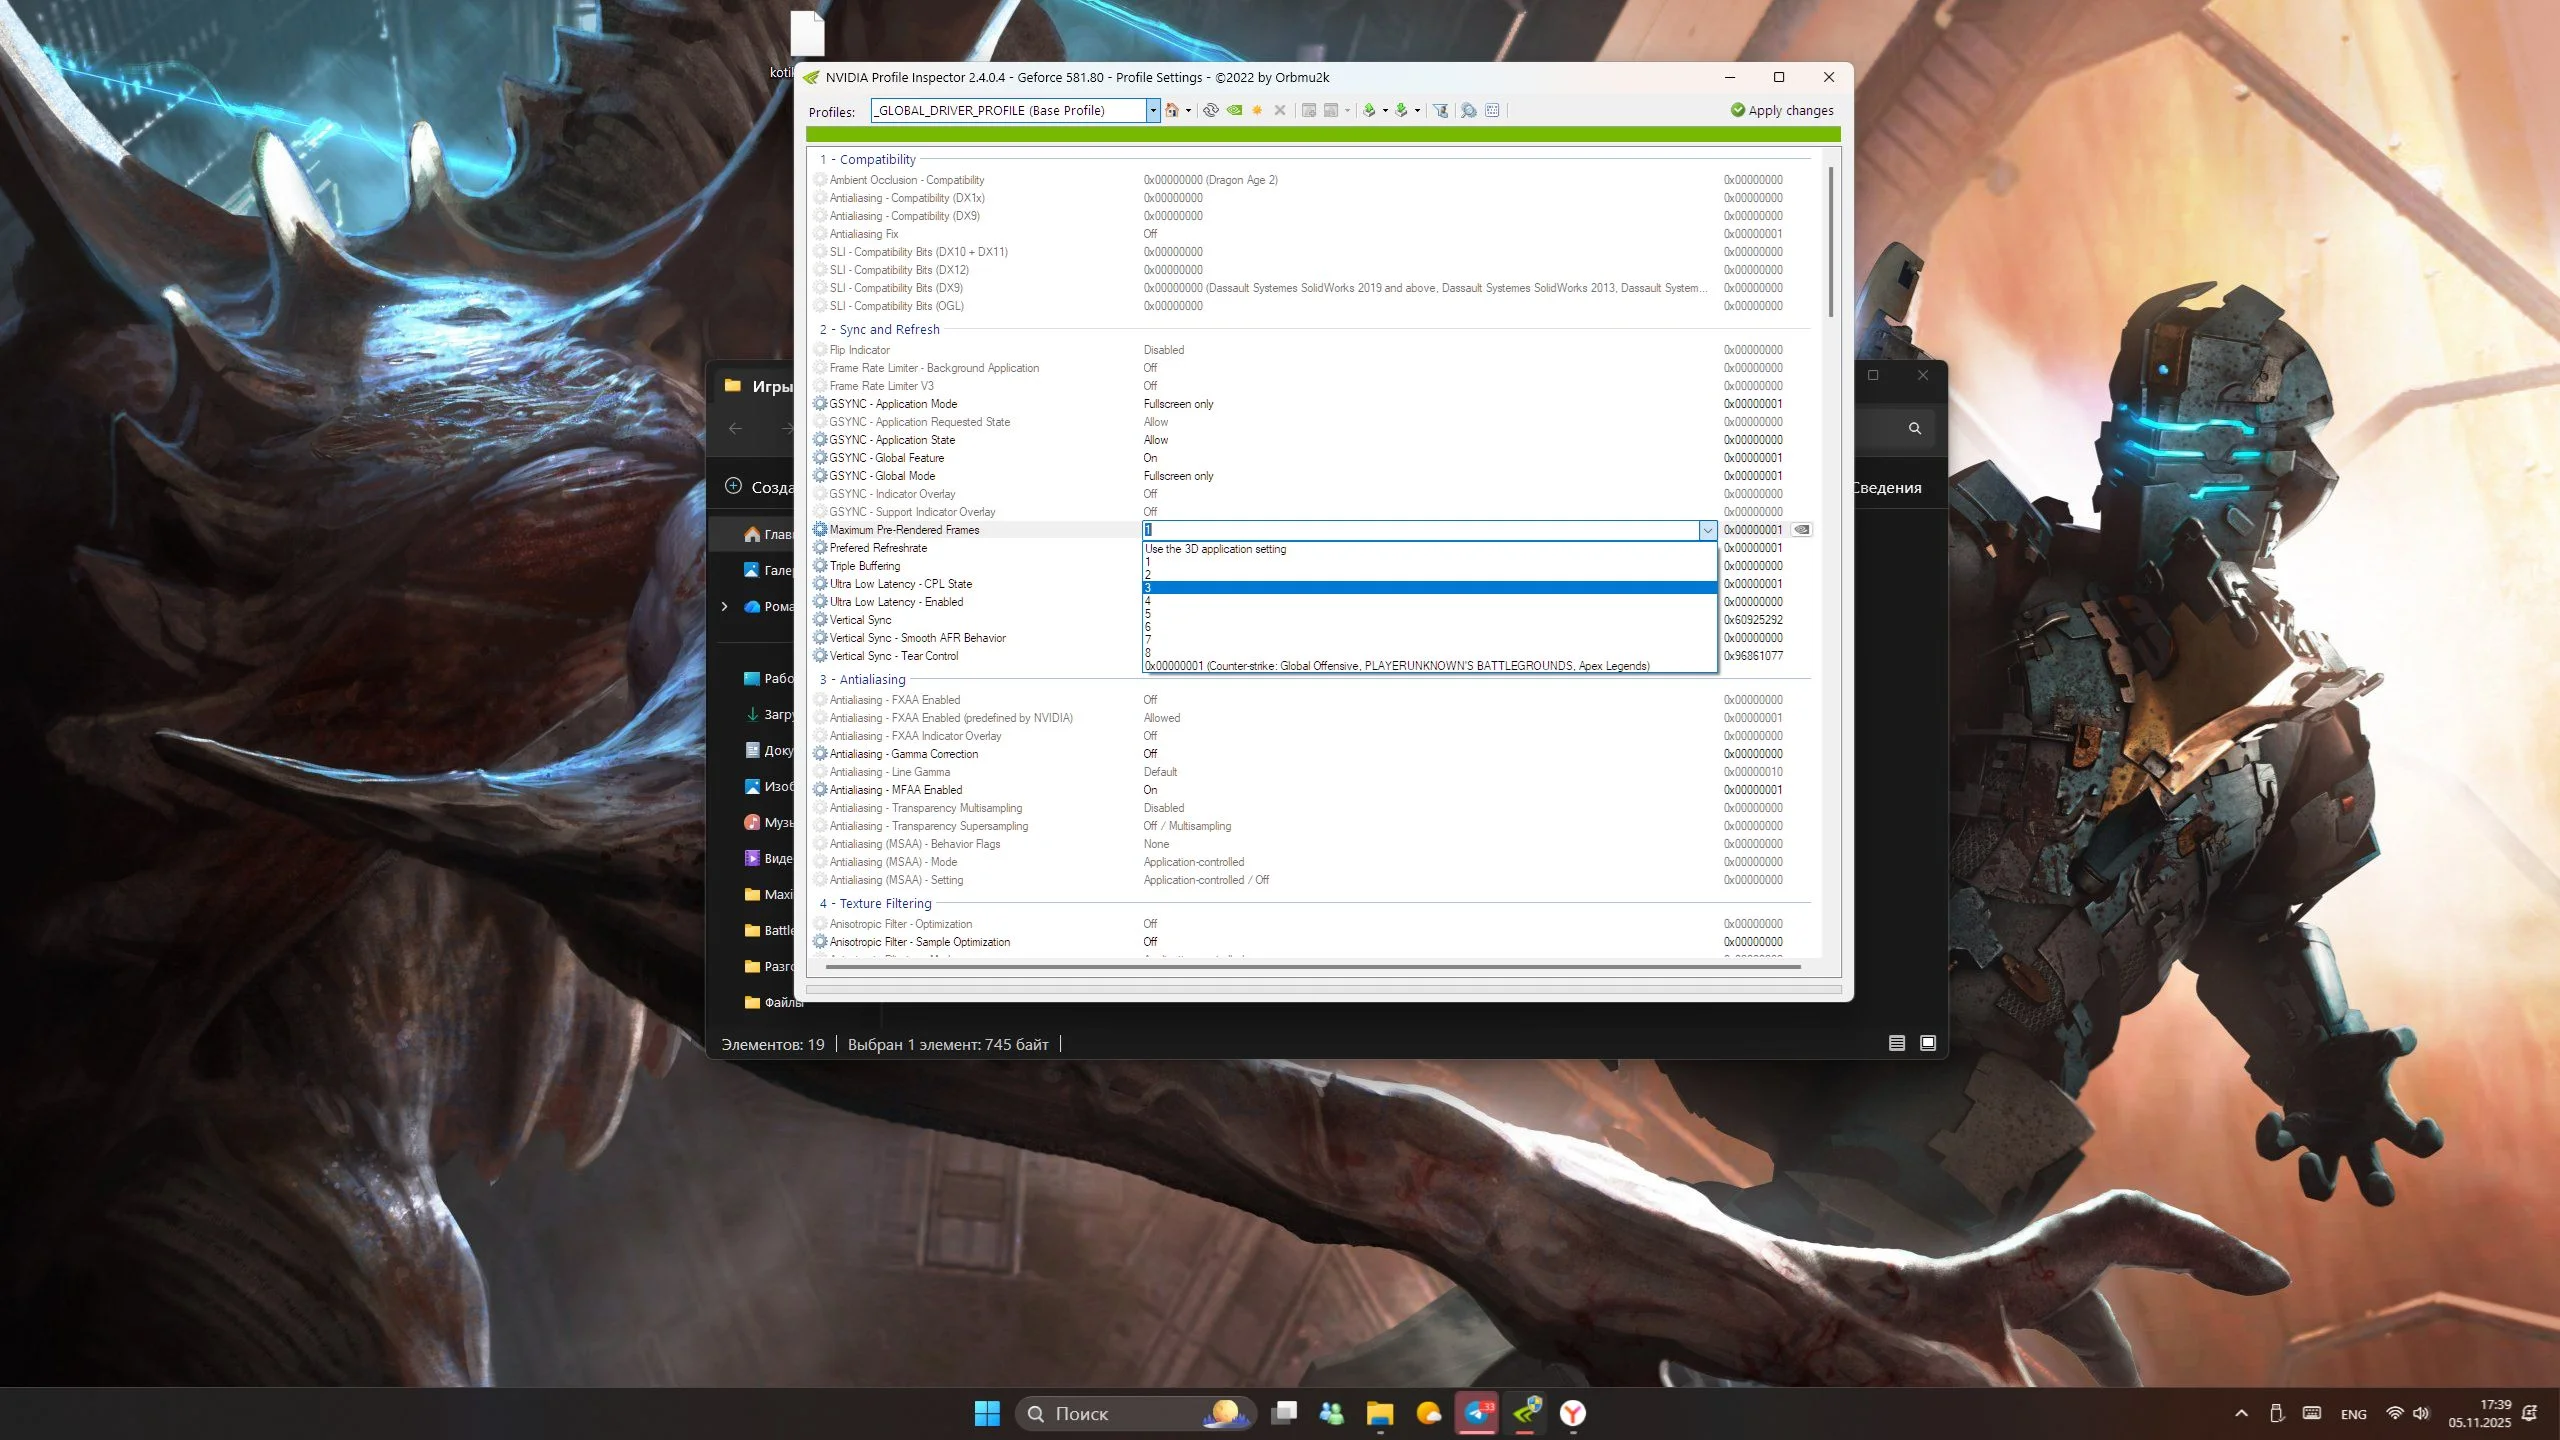Click Apply changes button

pyautogui.click(x=1782, y=110)
